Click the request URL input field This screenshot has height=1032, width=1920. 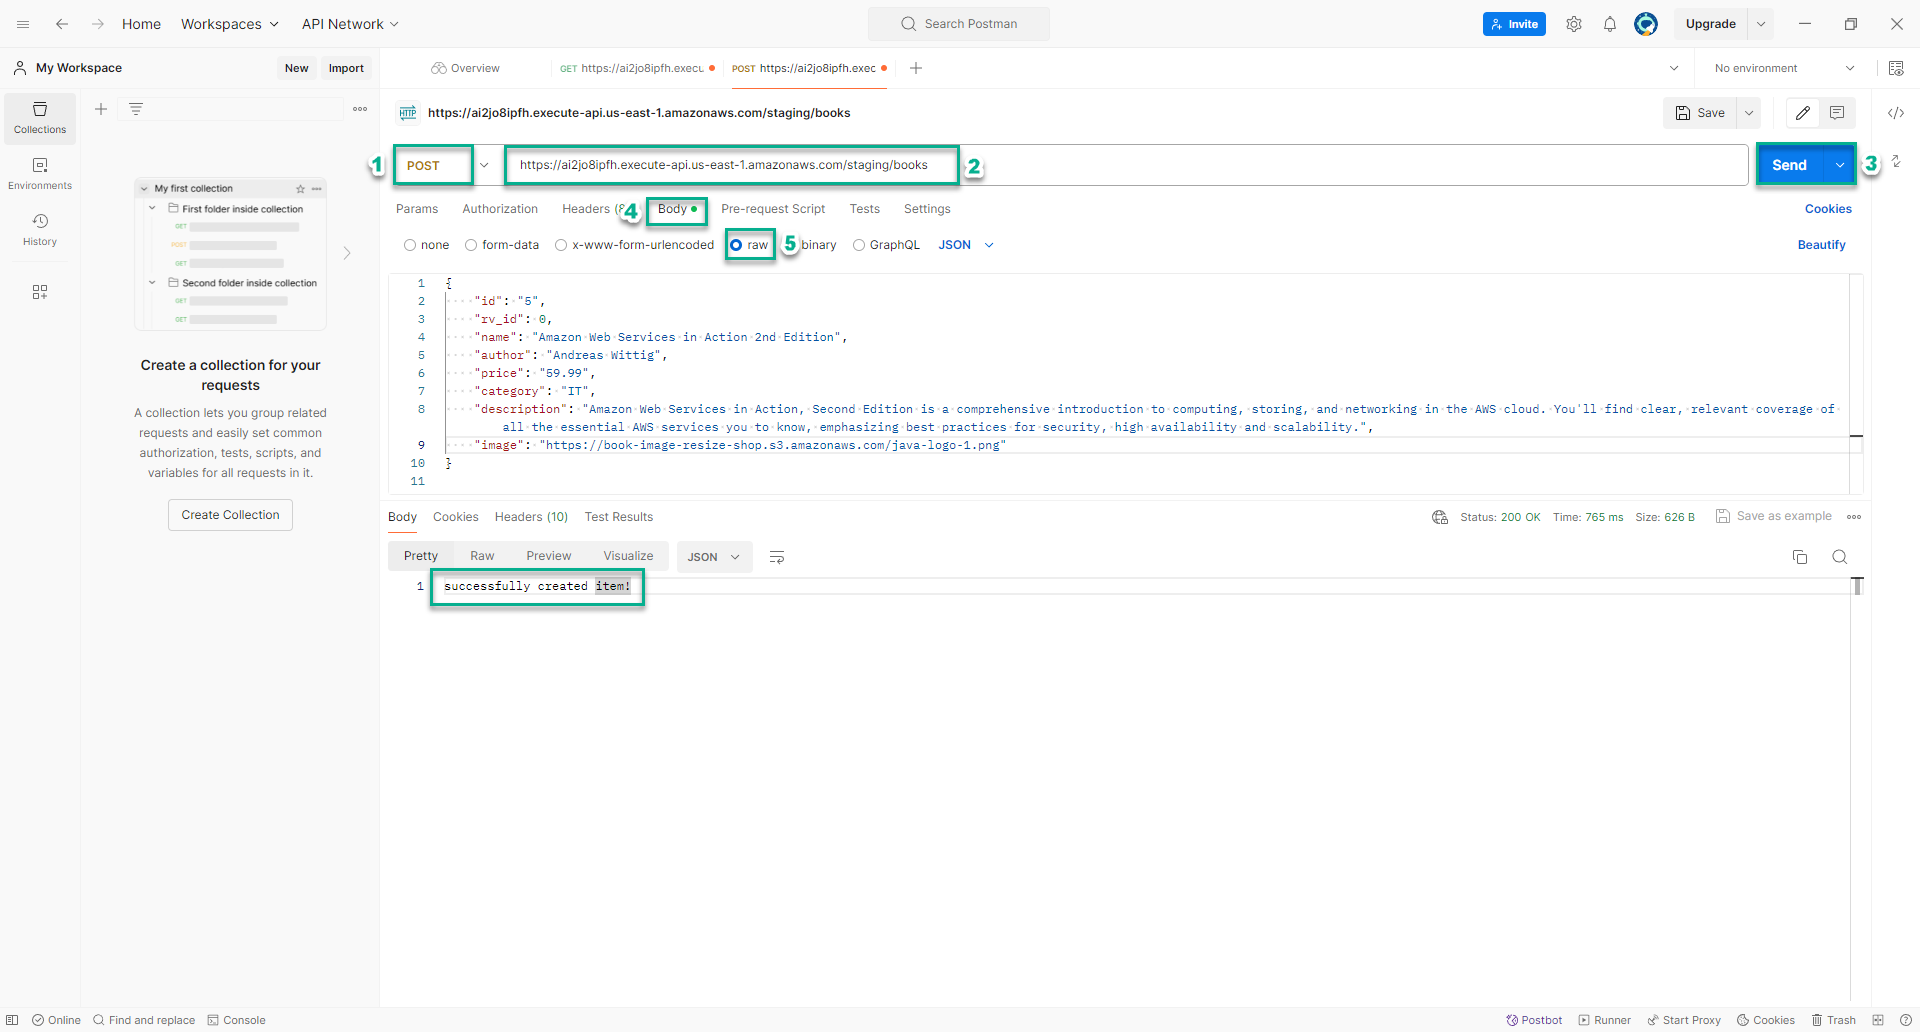[1126, 165]
